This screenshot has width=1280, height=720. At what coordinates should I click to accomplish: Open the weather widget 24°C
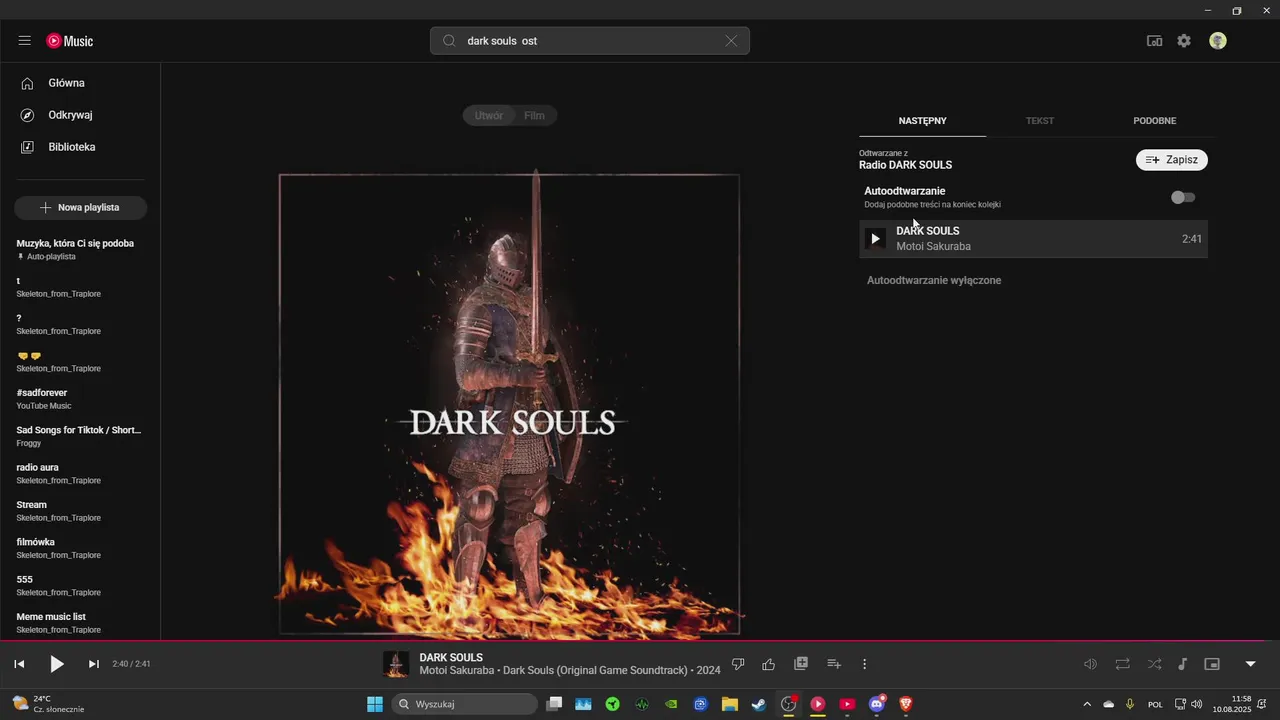[x=47, y=704]
